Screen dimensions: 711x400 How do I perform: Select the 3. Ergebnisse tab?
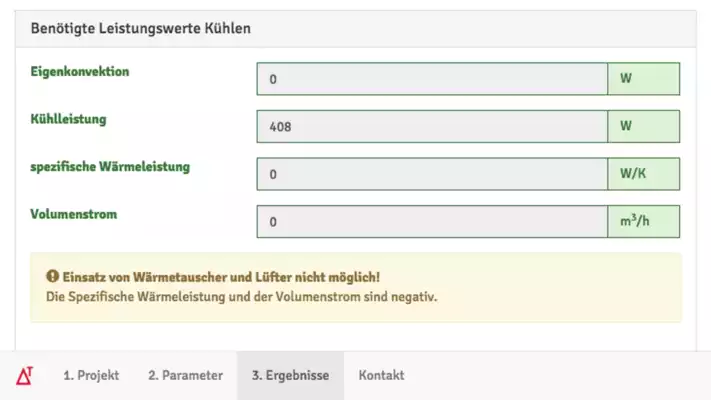click(x=290, y=376)
